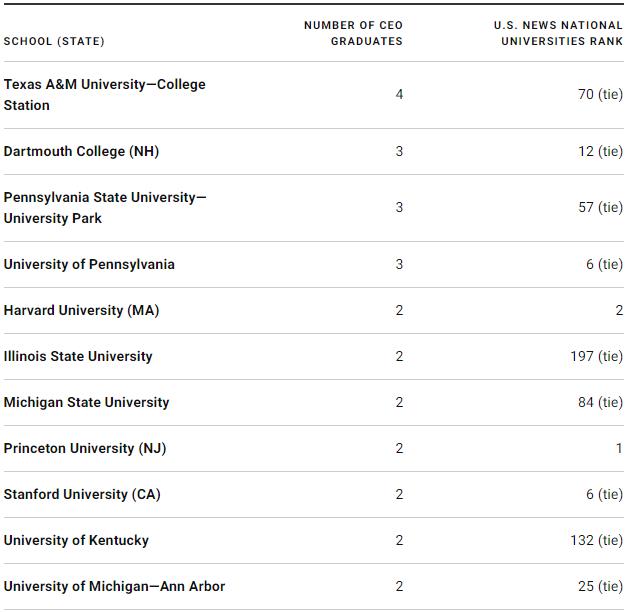Click Princeton University (NJ) school name
Image resolution: width=627 pixels, height=612 pixels.
point(85,448)
